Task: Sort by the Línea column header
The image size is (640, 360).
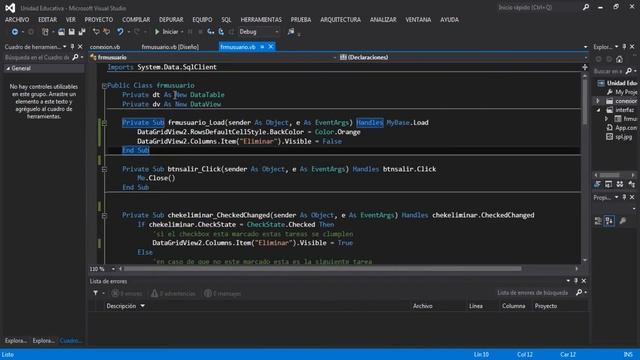Action: point(476,306)
